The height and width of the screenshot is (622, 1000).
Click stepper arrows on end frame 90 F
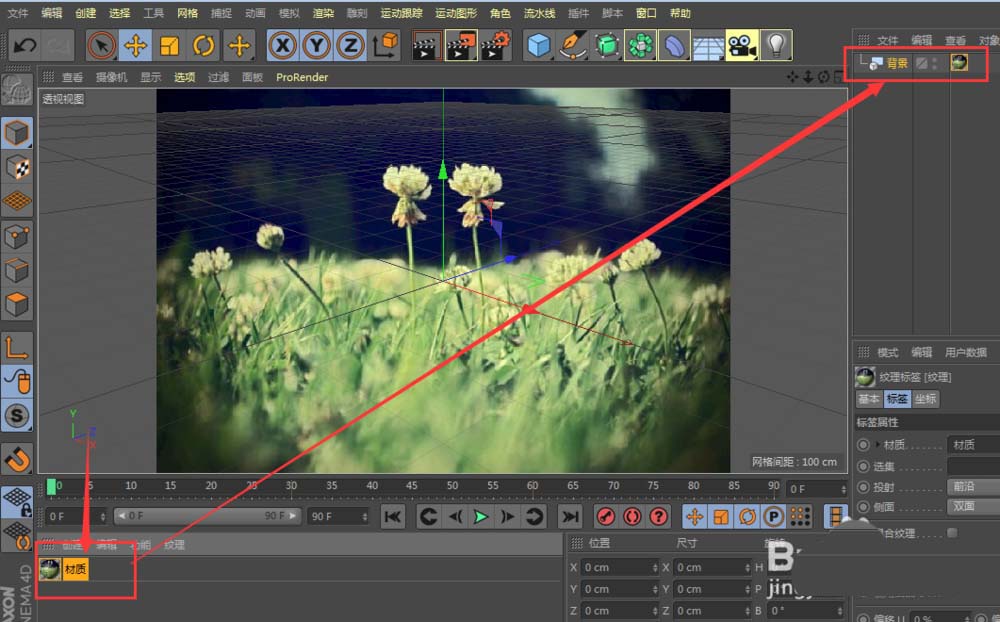coord(365,516)
